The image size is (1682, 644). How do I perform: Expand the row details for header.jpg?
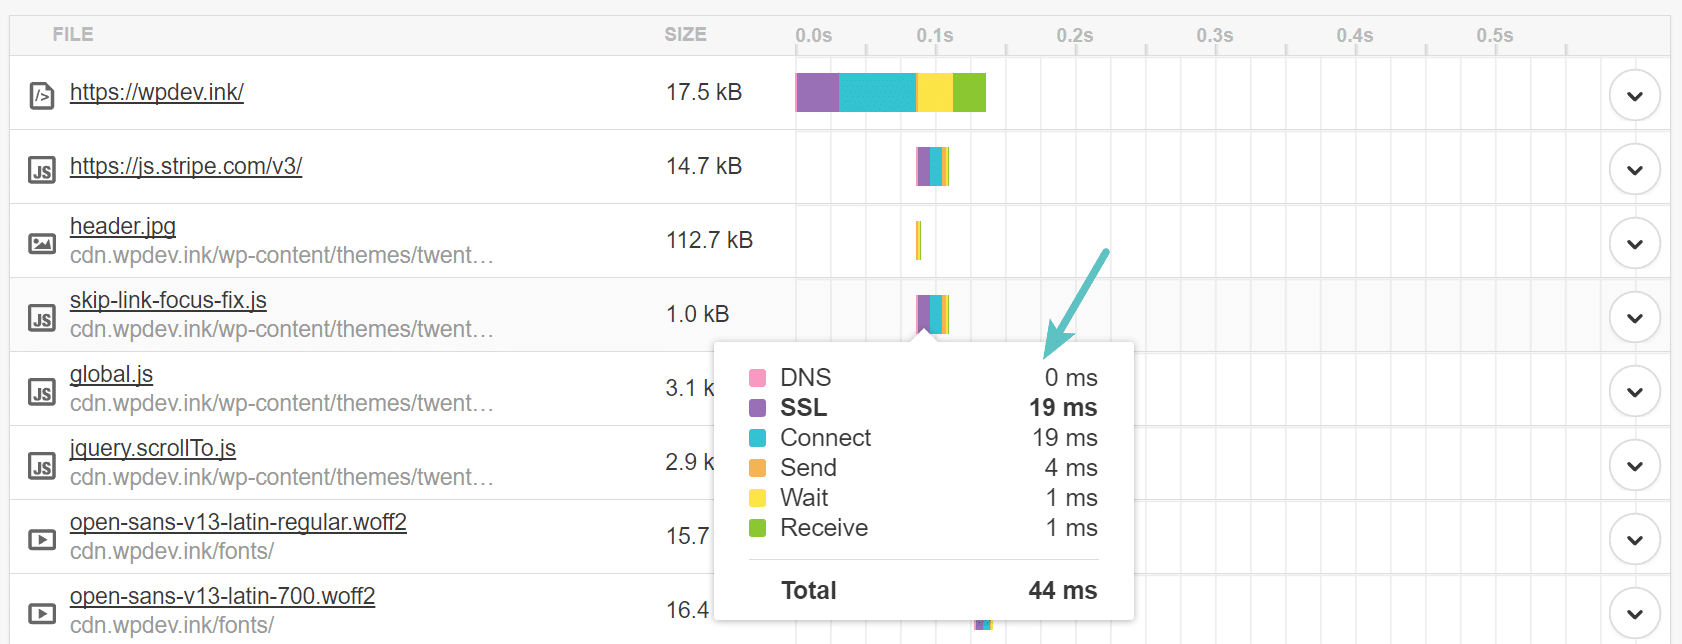pos(1634,243)
